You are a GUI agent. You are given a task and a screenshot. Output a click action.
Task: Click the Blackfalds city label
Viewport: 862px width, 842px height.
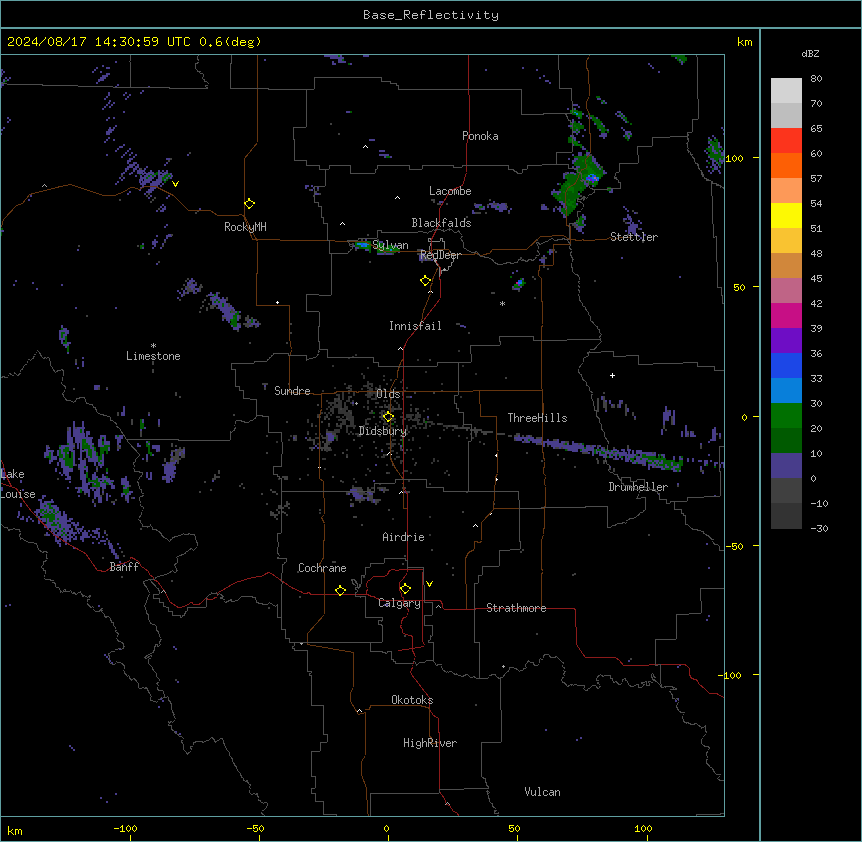click(x=441, y=223)
